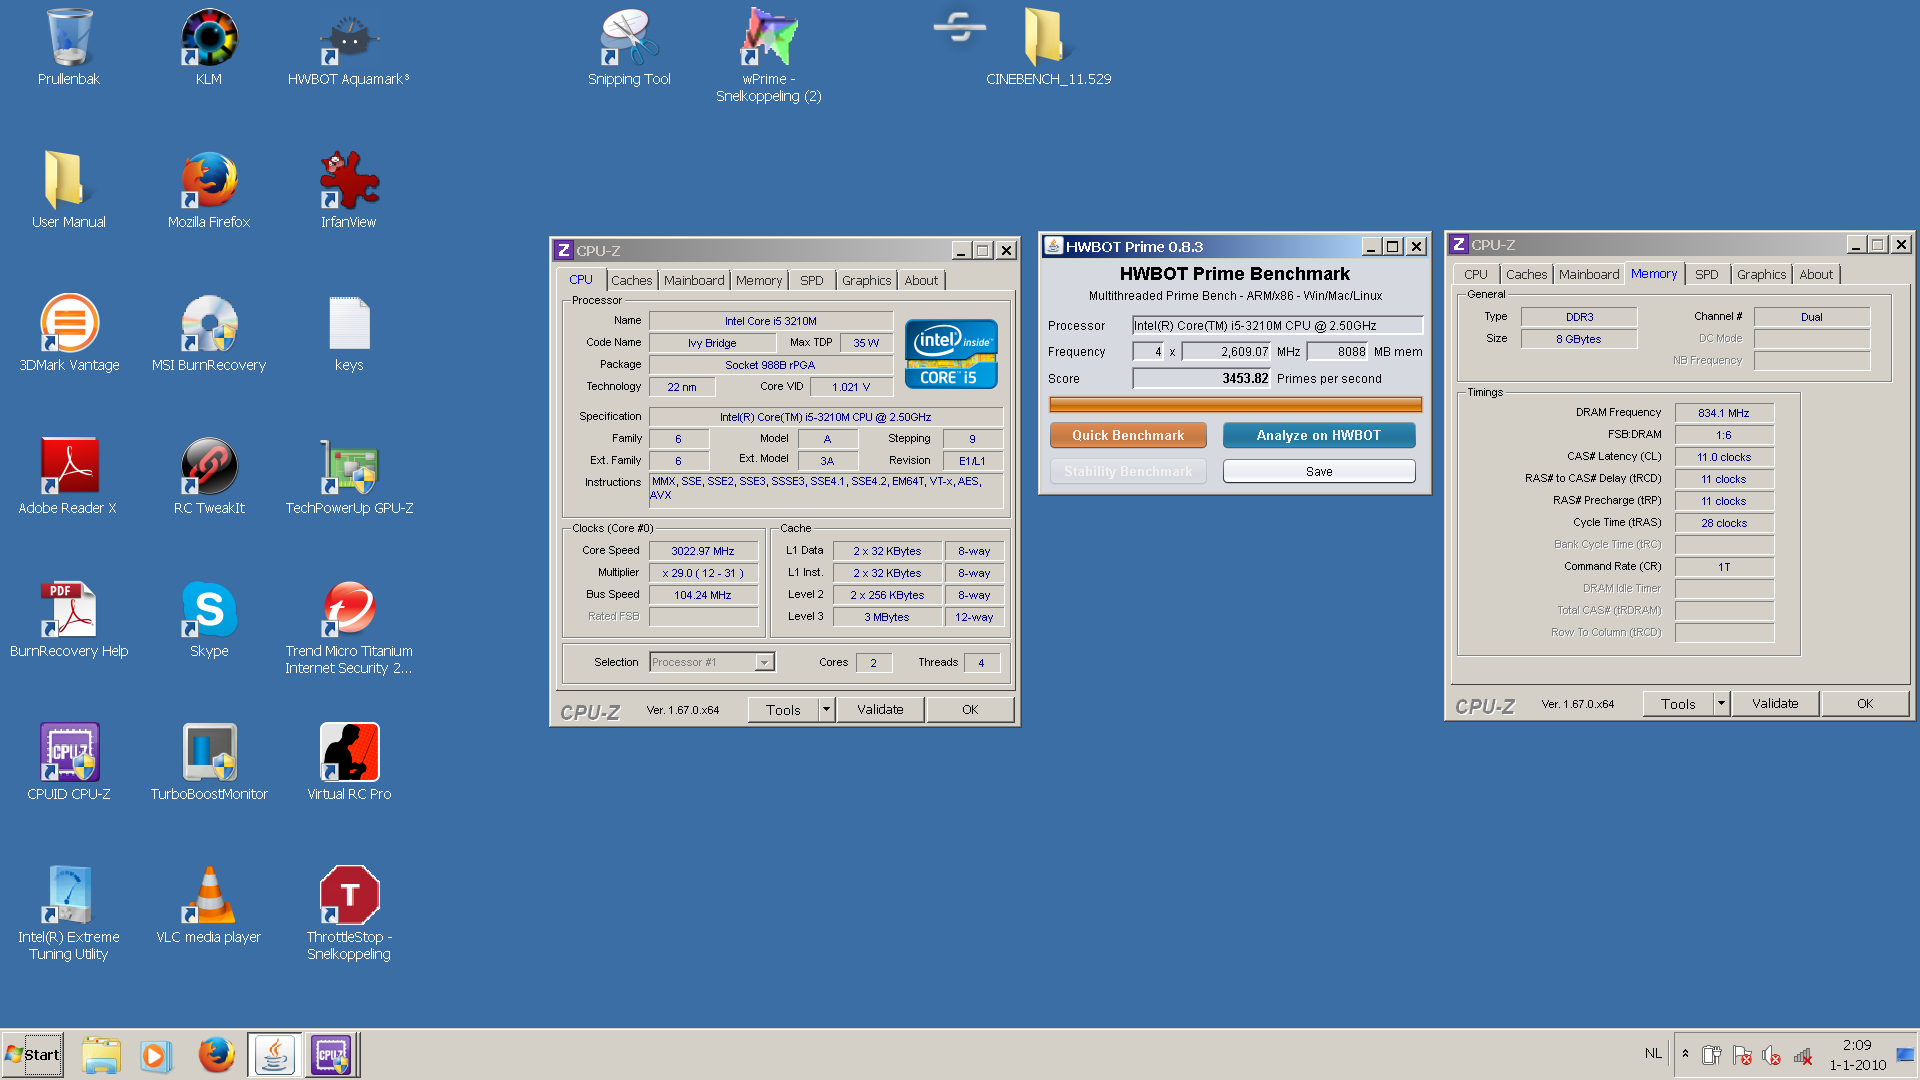Open 3DMark Vantage shortcut

(69, 333)
